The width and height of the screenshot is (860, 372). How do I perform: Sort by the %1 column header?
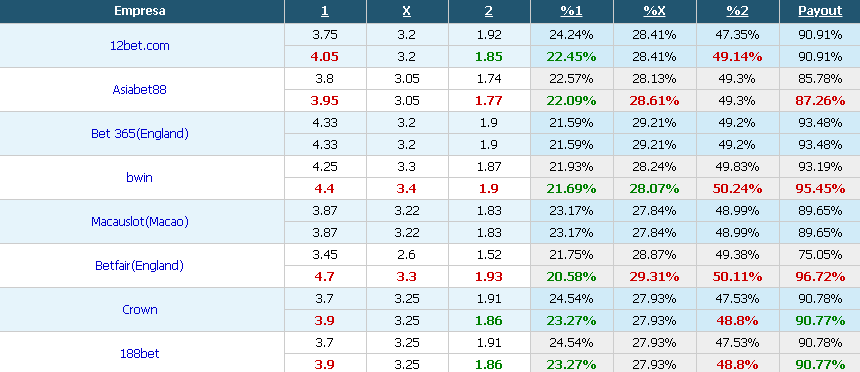[x=571, y=11]
